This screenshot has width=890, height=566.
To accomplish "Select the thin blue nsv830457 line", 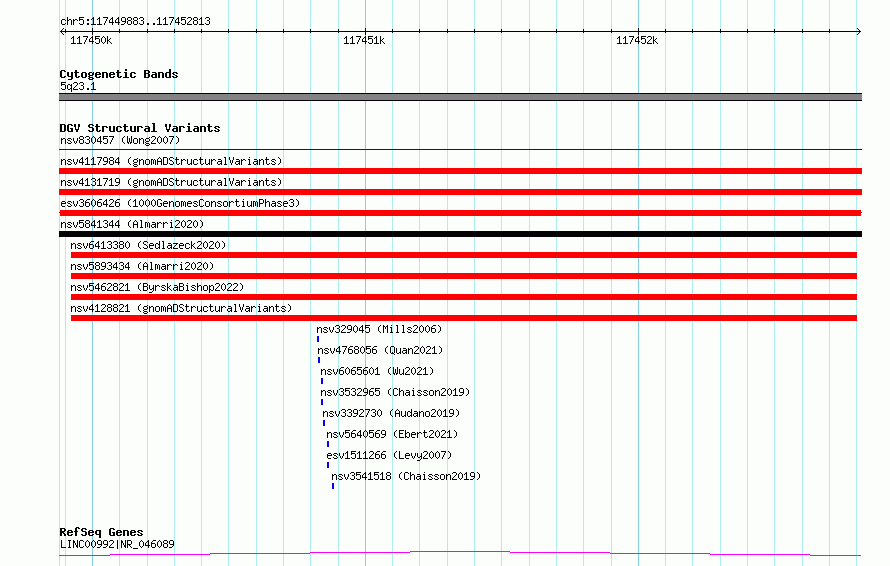I will [460, 150].
